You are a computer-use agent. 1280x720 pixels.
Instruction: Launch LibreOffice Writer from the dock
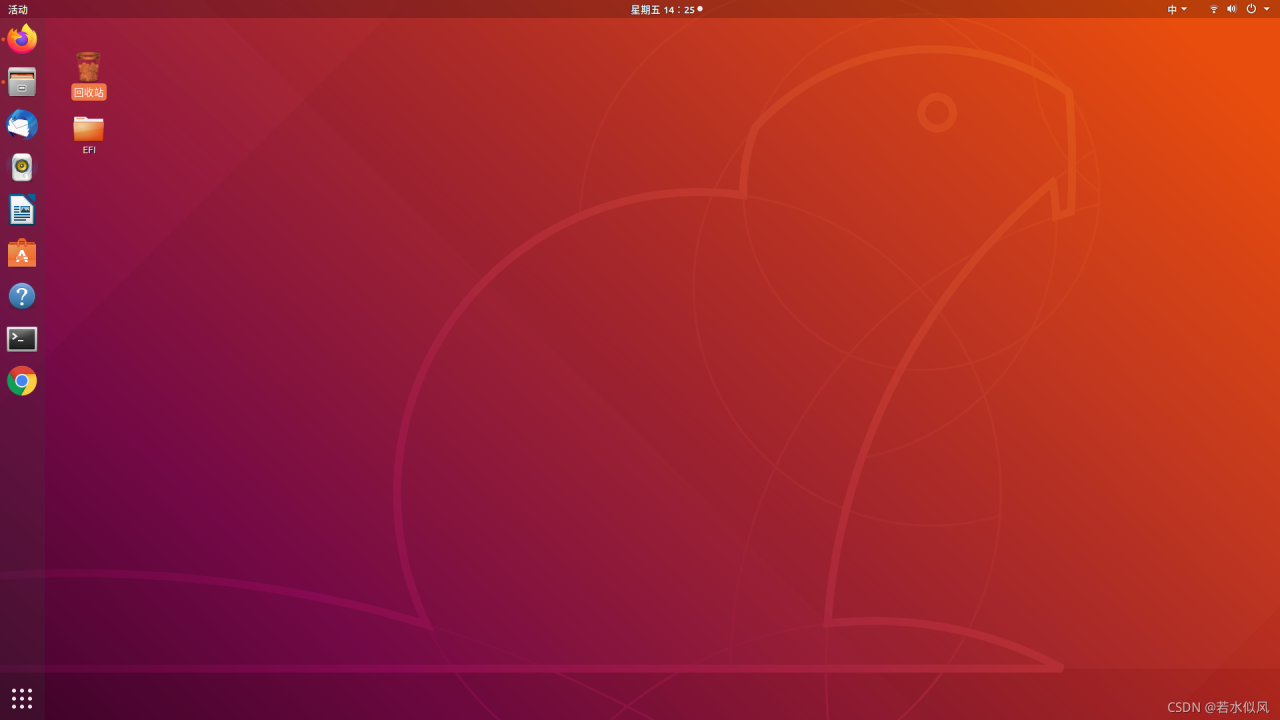pos(22,210)
